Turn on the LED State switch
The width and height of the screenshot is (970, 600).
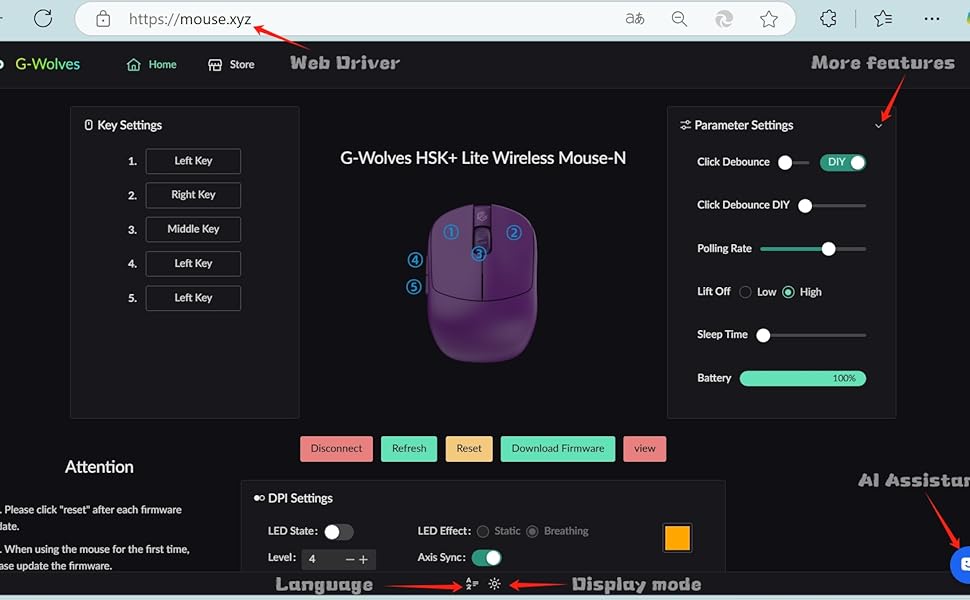[x=338, y=531]
